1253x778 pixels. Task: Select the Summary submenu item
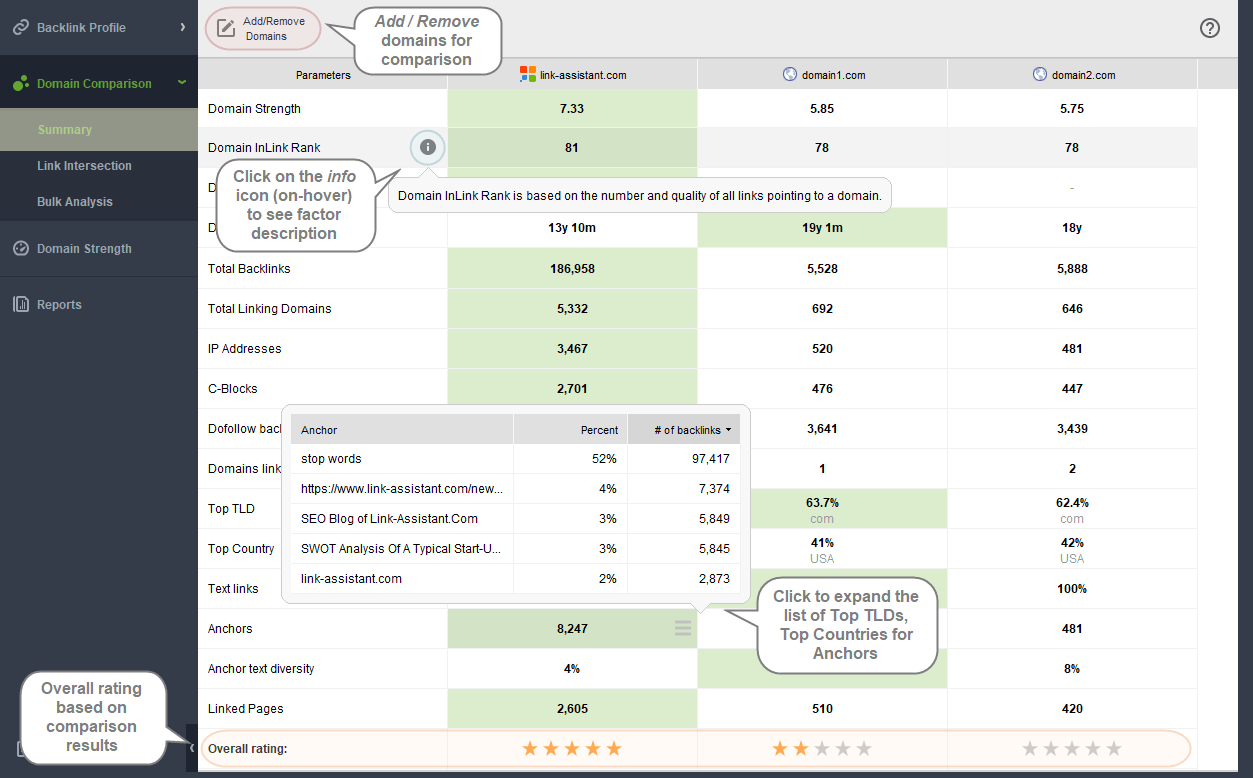(x=65, y=130)
